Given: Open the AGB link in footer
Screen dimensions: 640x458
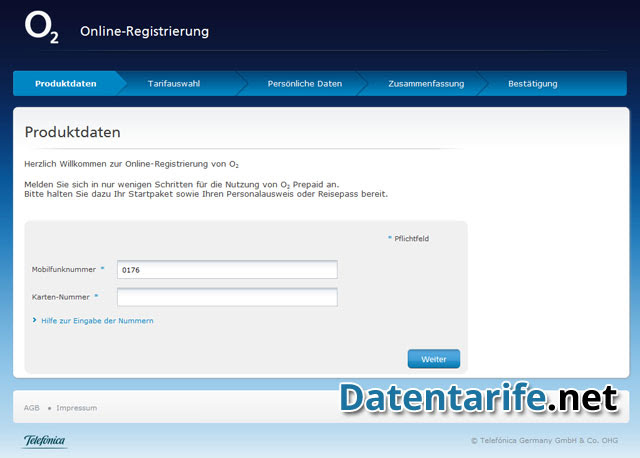Looking at the screenshot, I should (x=32, y=408).
